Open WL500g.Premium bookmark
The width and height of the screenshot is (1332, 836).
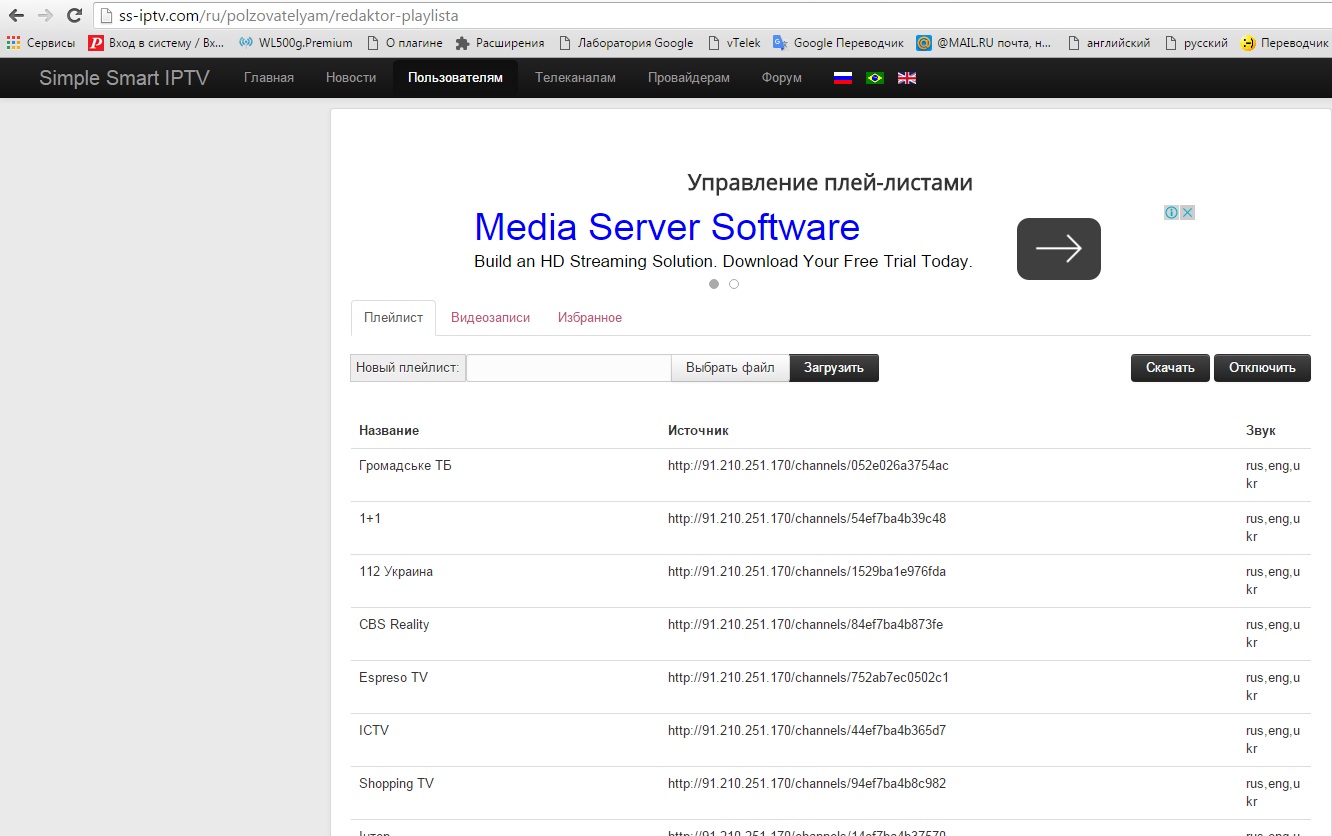point(296,43)
